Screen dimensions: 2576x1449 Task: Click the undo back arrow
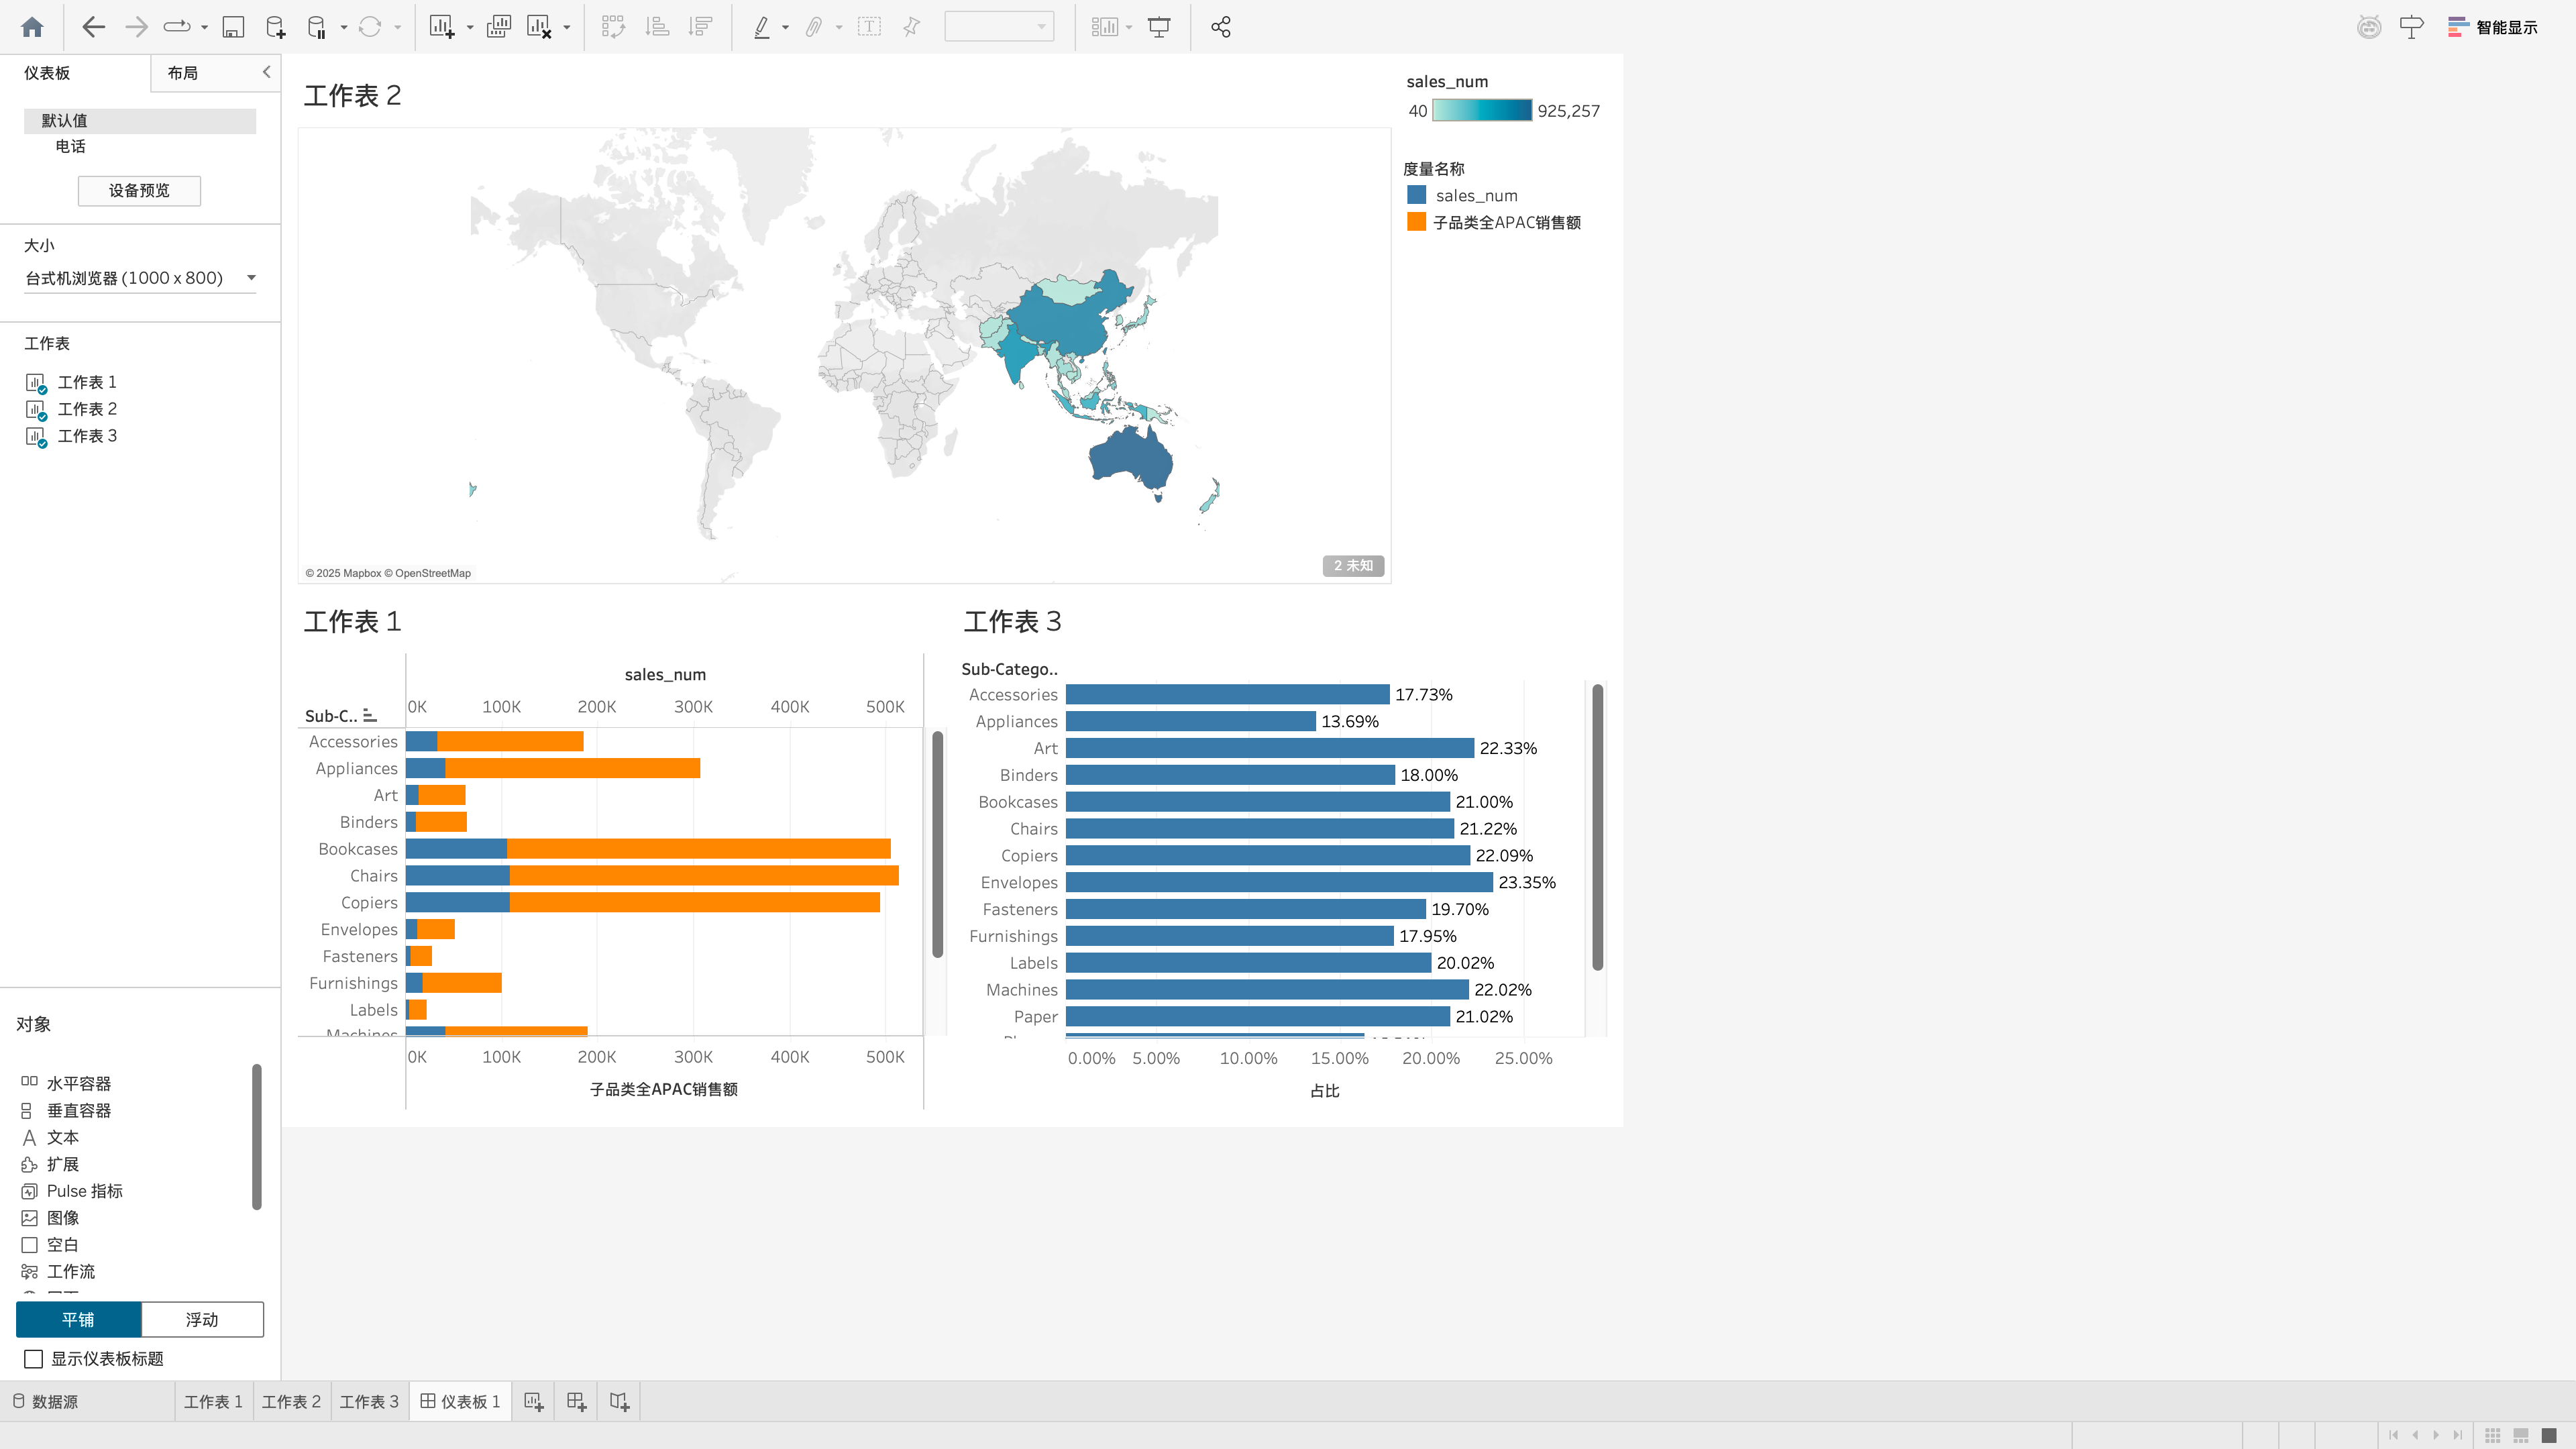point(93,27)
